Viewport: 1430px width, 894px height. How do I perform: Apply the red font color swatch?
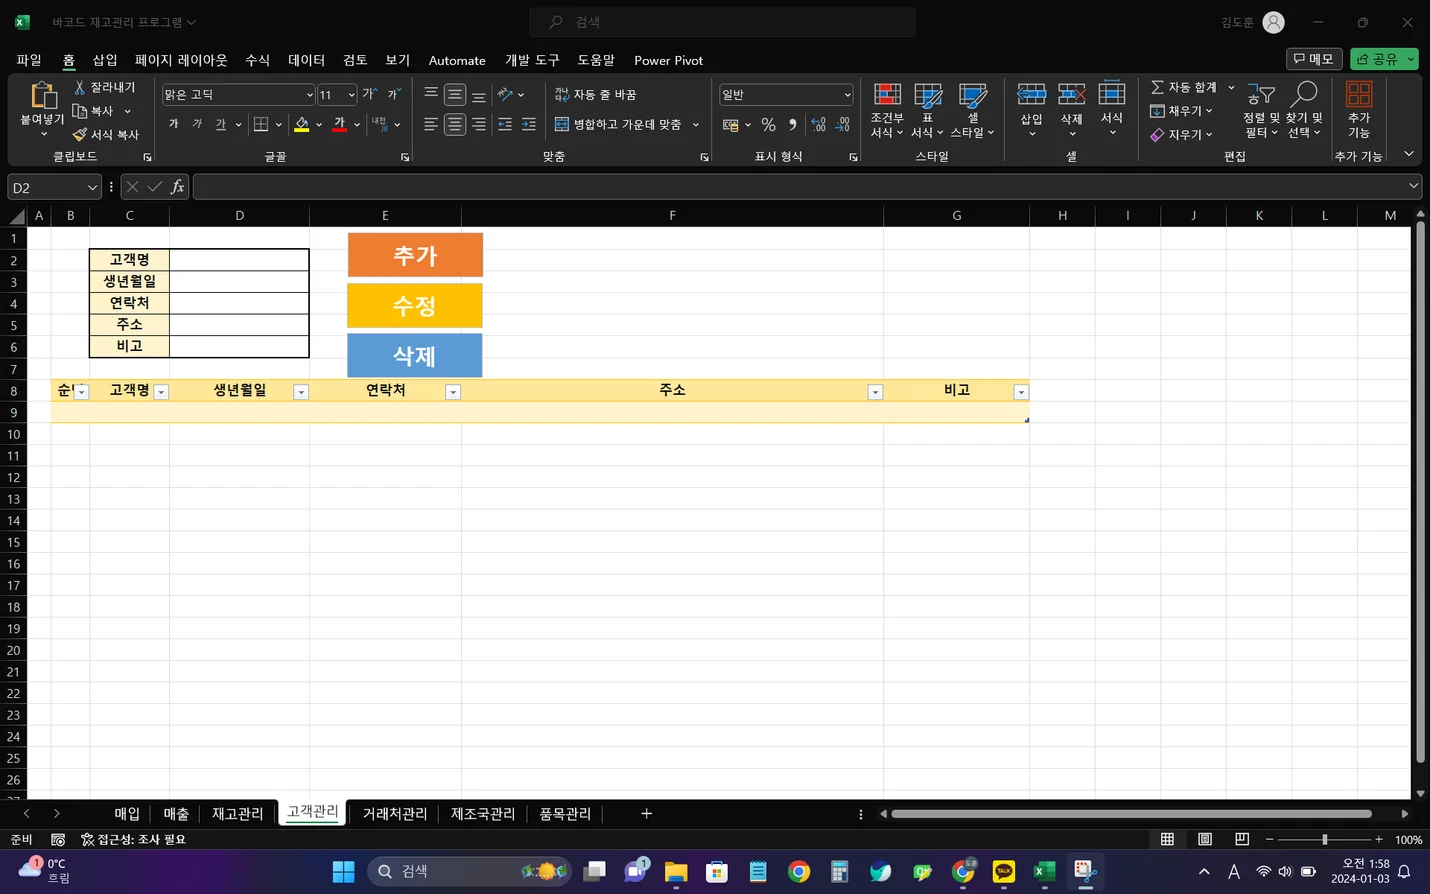tap(340, 124)
